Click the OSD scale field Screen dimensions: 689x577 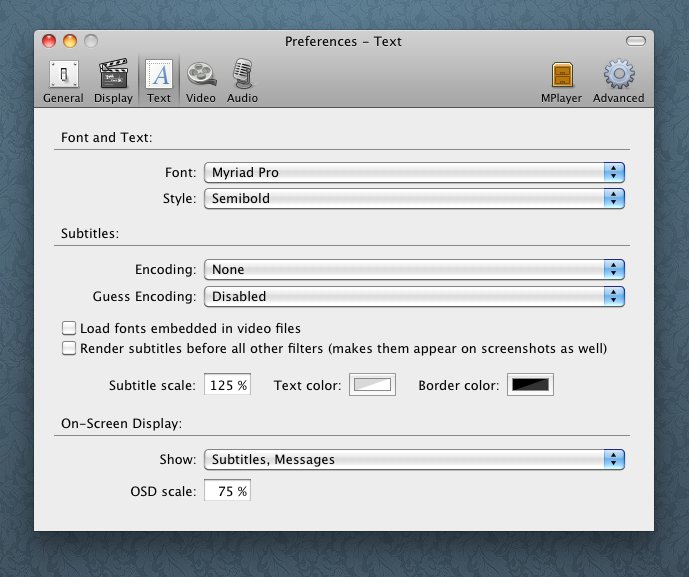click(228, 491)
